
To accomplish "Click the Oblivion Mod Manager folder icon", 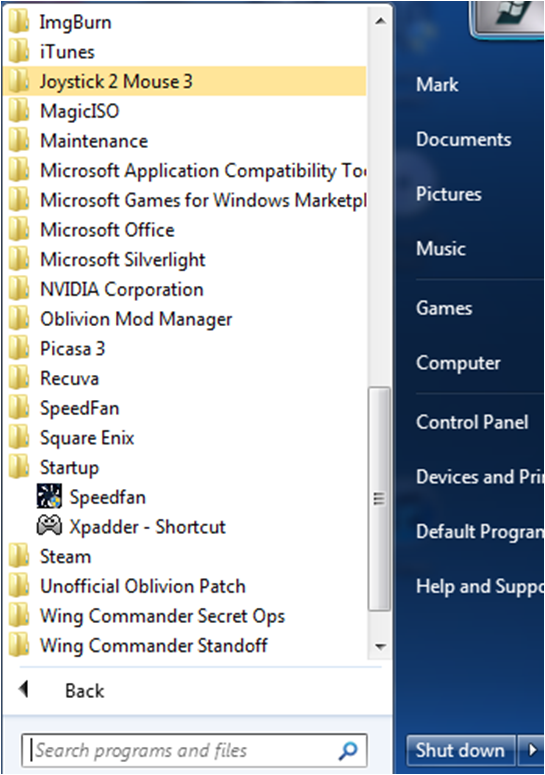I will tap(19, 318).
